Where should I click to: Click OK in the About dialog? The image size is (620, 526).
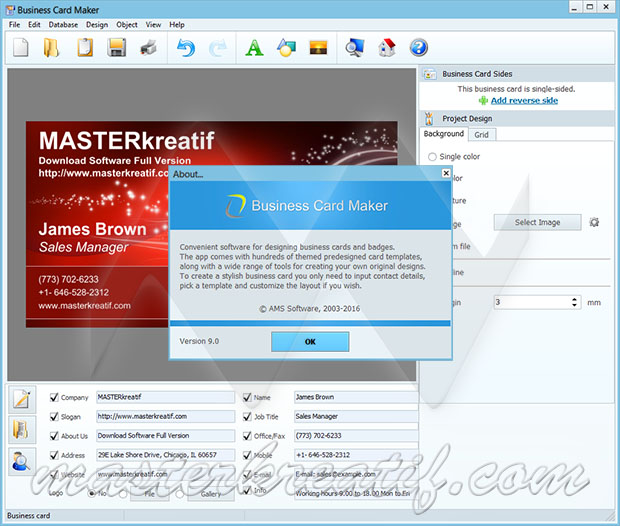click(x=310, y=342)
